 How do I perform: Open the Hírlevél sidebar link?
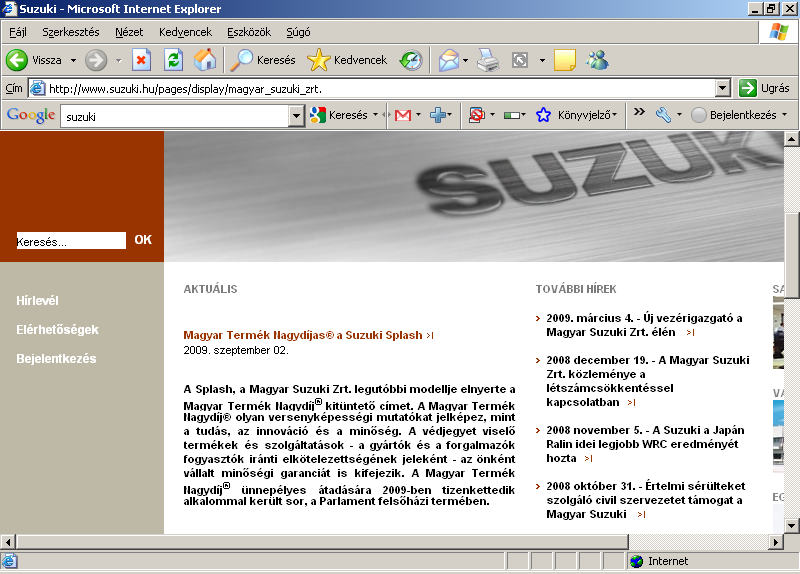pos(37,301)
